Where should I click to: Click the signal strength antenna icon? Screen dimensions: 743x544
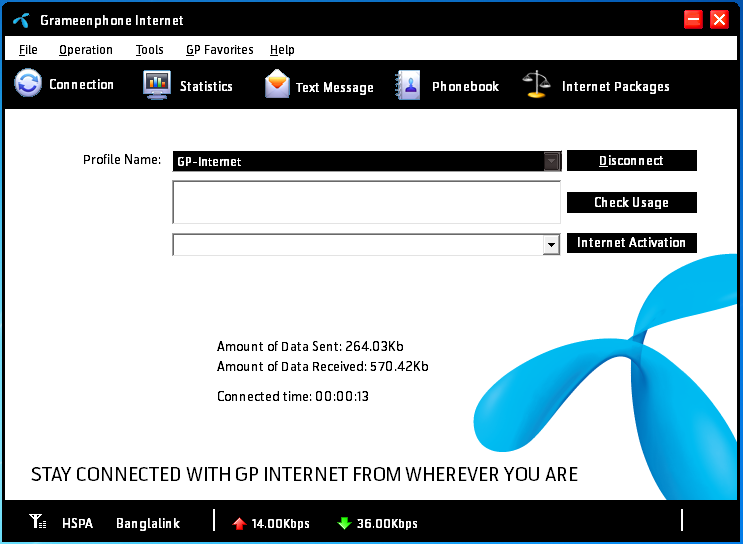coord(37,521)
